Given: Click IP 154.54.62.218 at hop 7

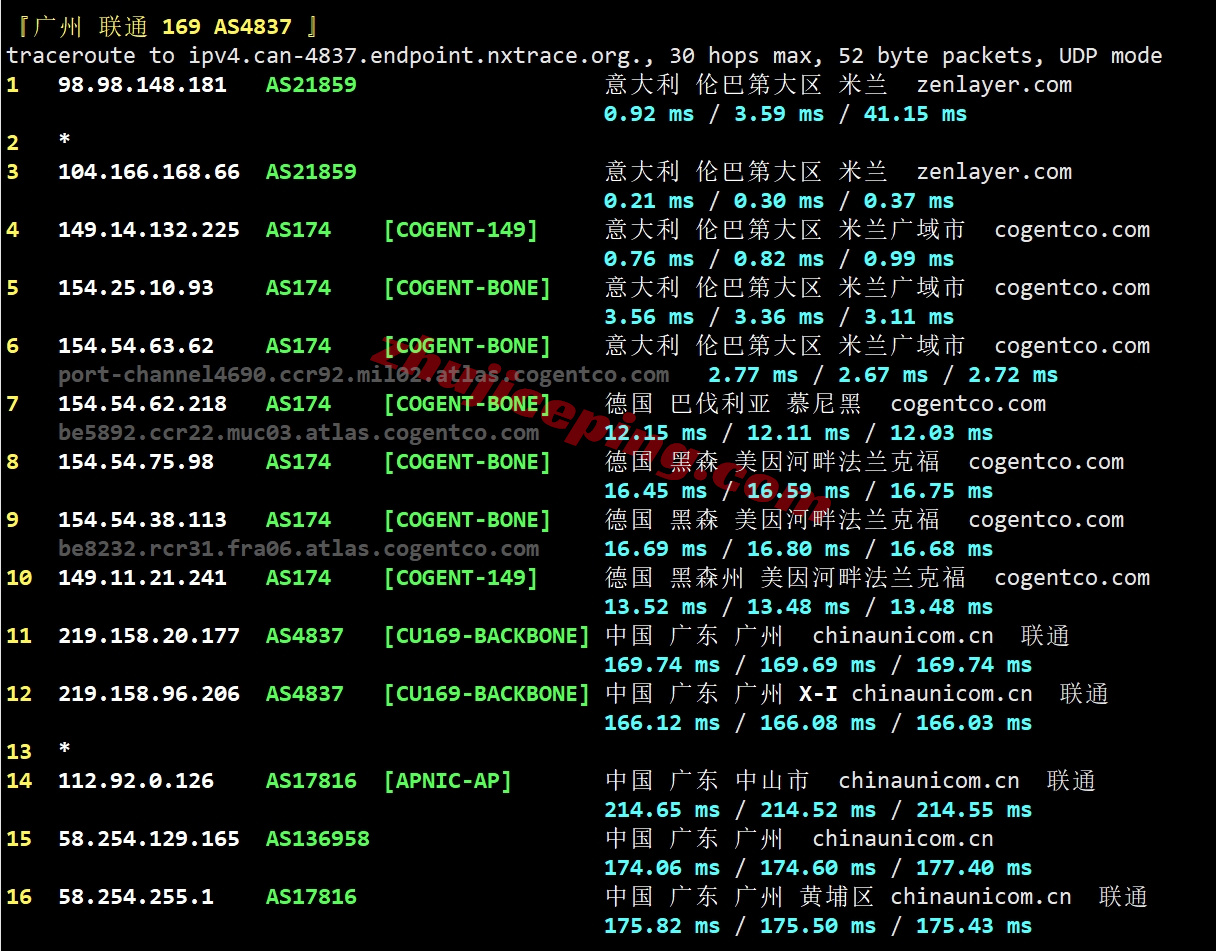Looking at the screenshot, I should (x=142, y=404).
